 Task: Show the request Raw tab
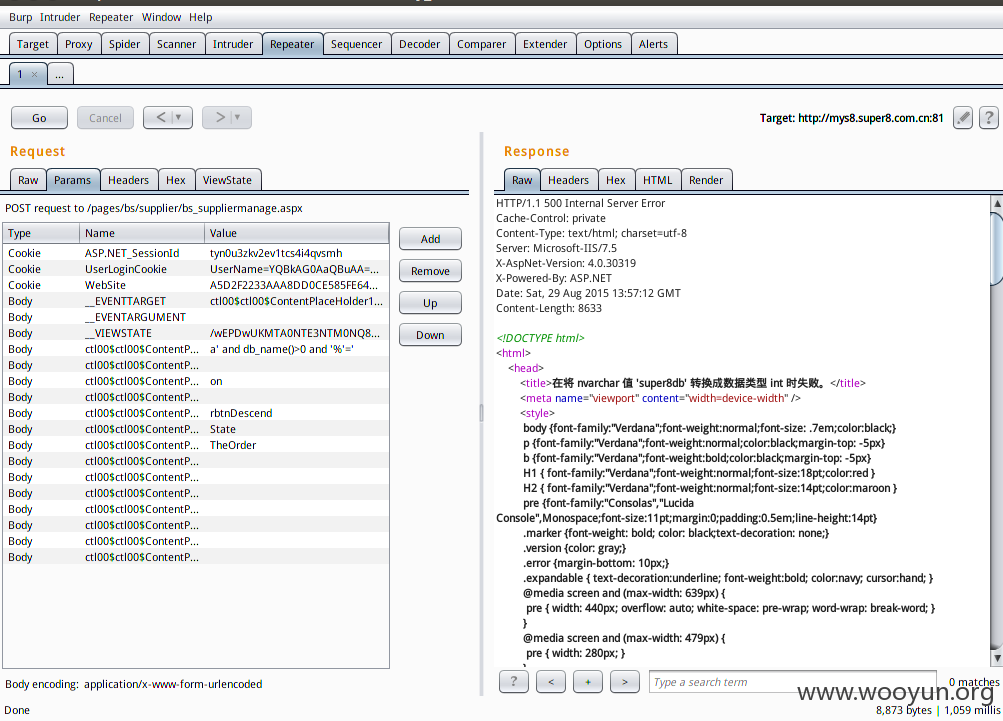click(28, 180)
